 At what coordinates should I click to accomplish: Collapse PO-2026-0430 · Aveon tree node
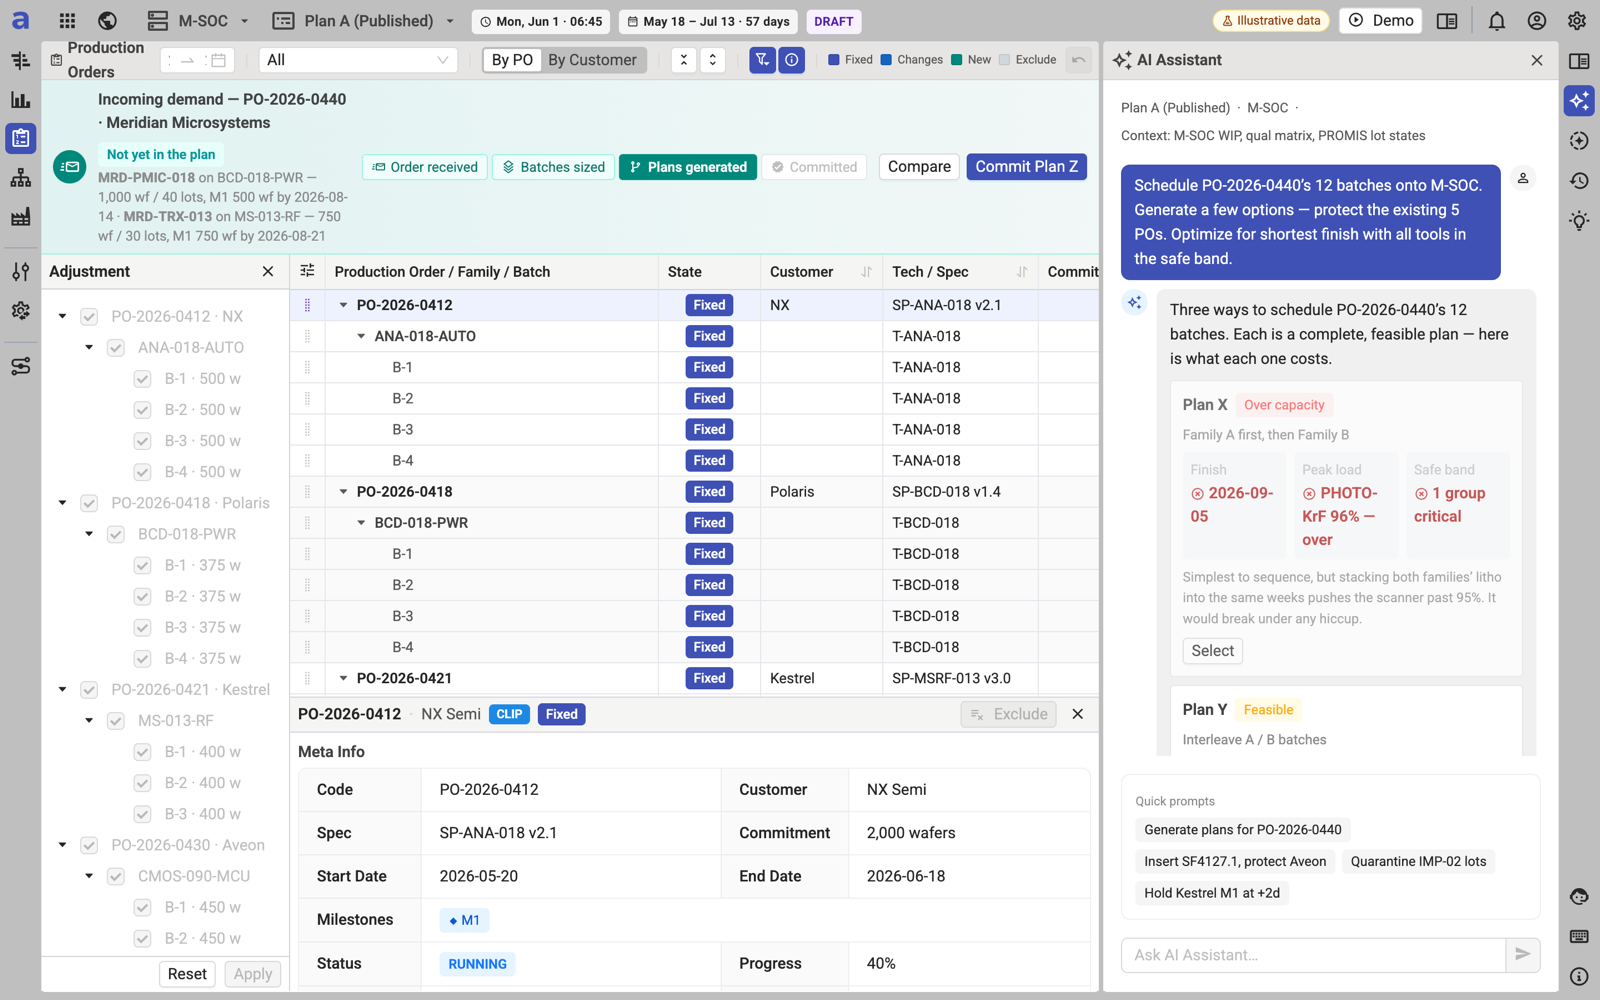pyautogui.click(x=62, y=845)
